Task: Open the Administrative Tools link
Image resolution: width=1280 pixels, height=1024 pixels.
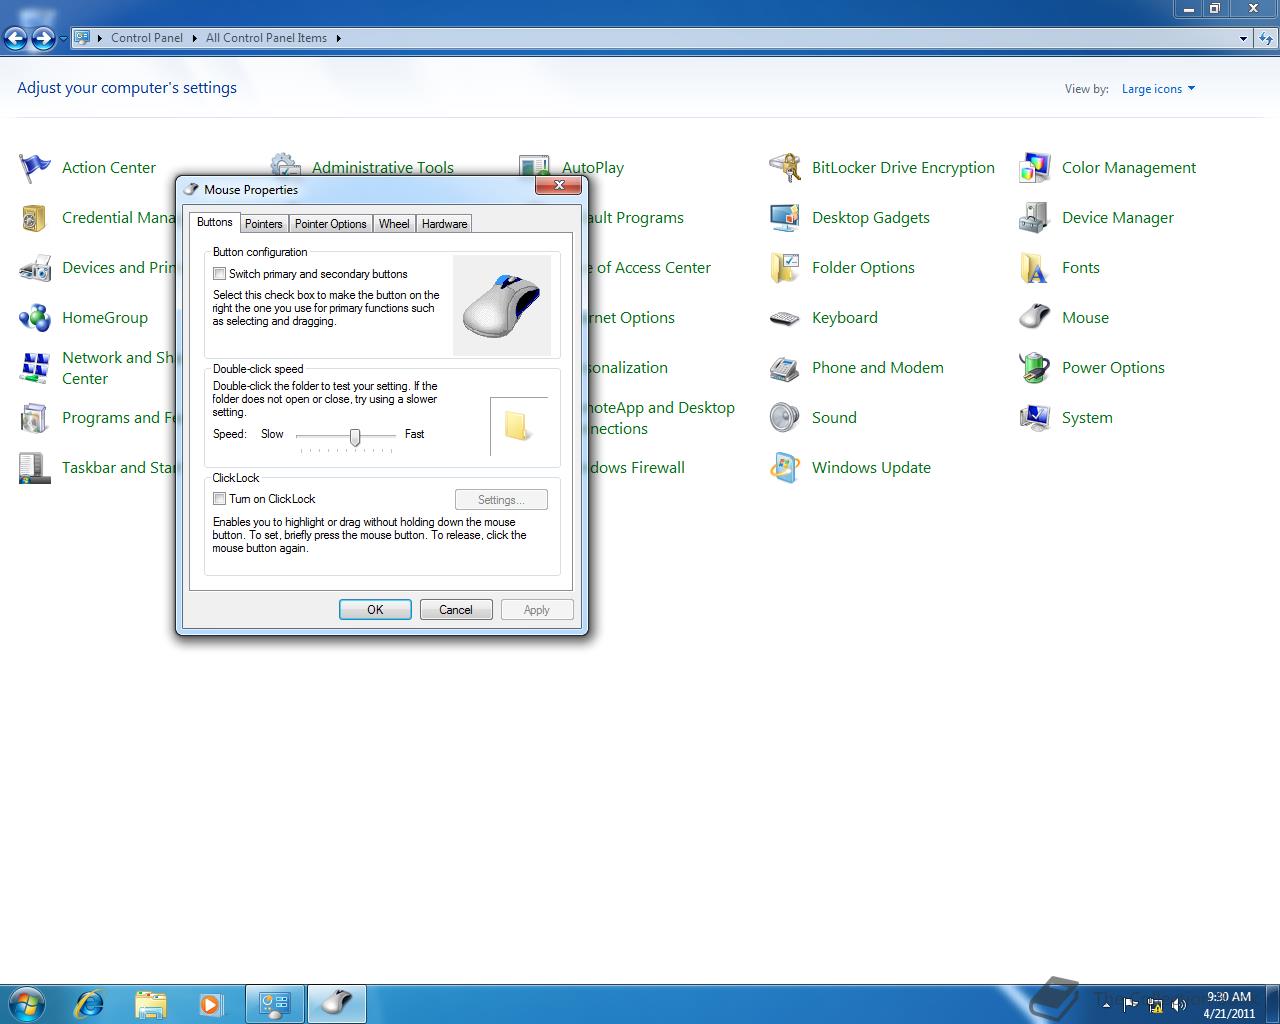Action: (x=383, y=168)
